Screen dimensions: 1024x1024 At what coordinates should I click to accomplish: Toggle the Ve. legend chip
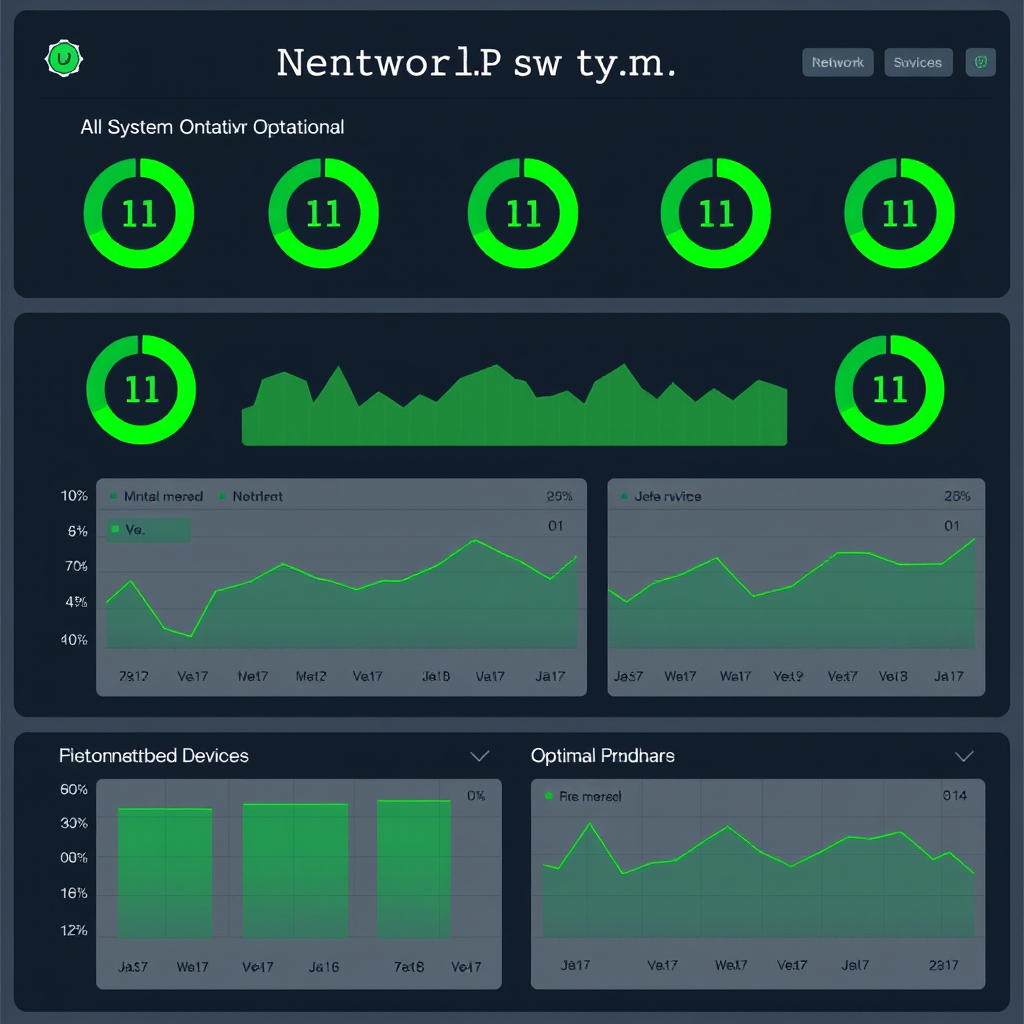149,530
